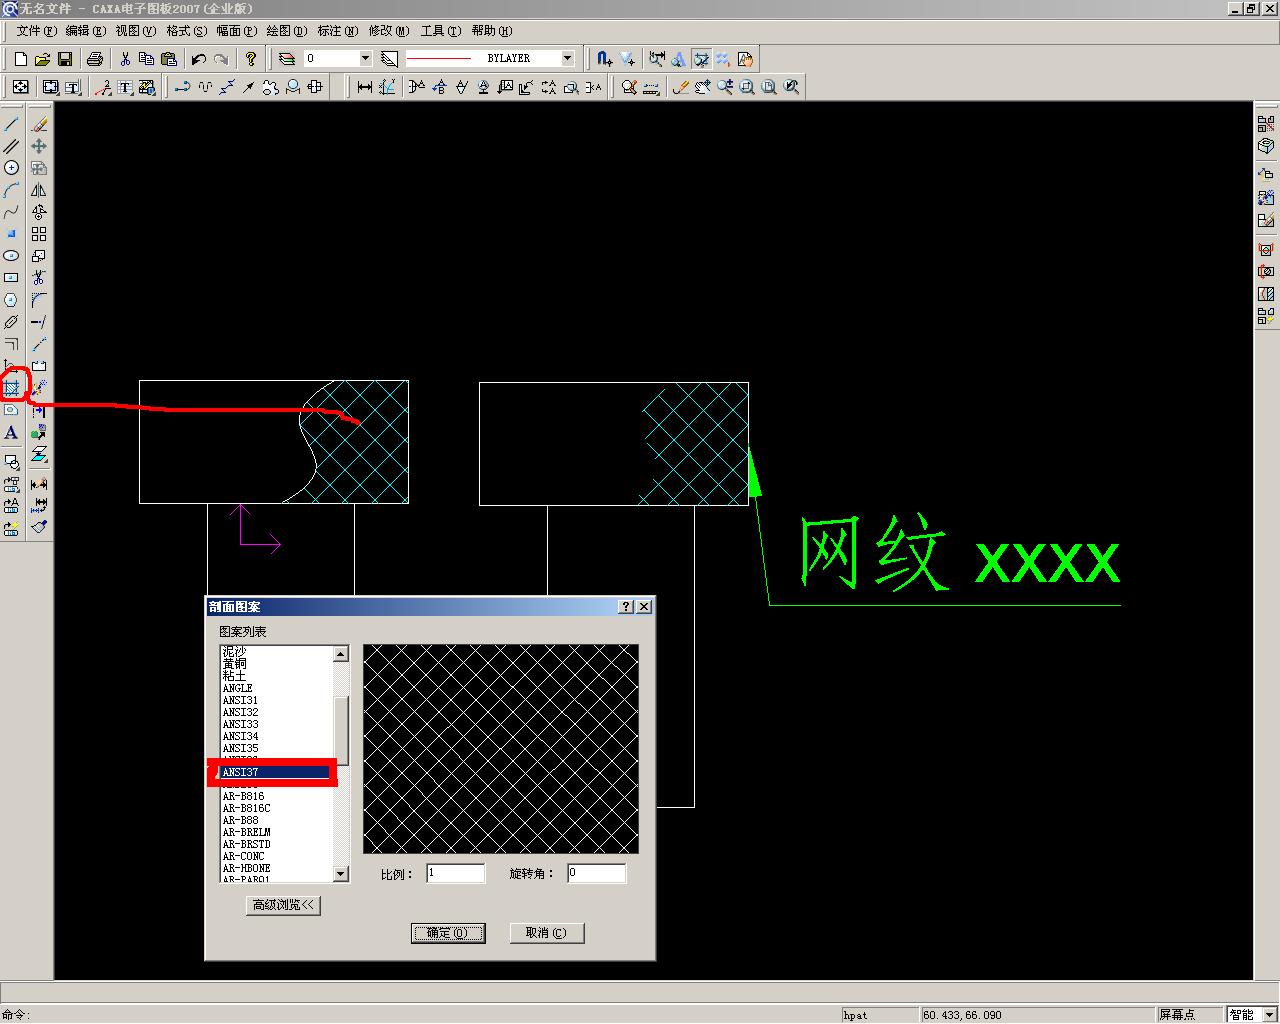Select the Spline curve tool
Screen dimensions: 1280x1024
tap(11, 212)
